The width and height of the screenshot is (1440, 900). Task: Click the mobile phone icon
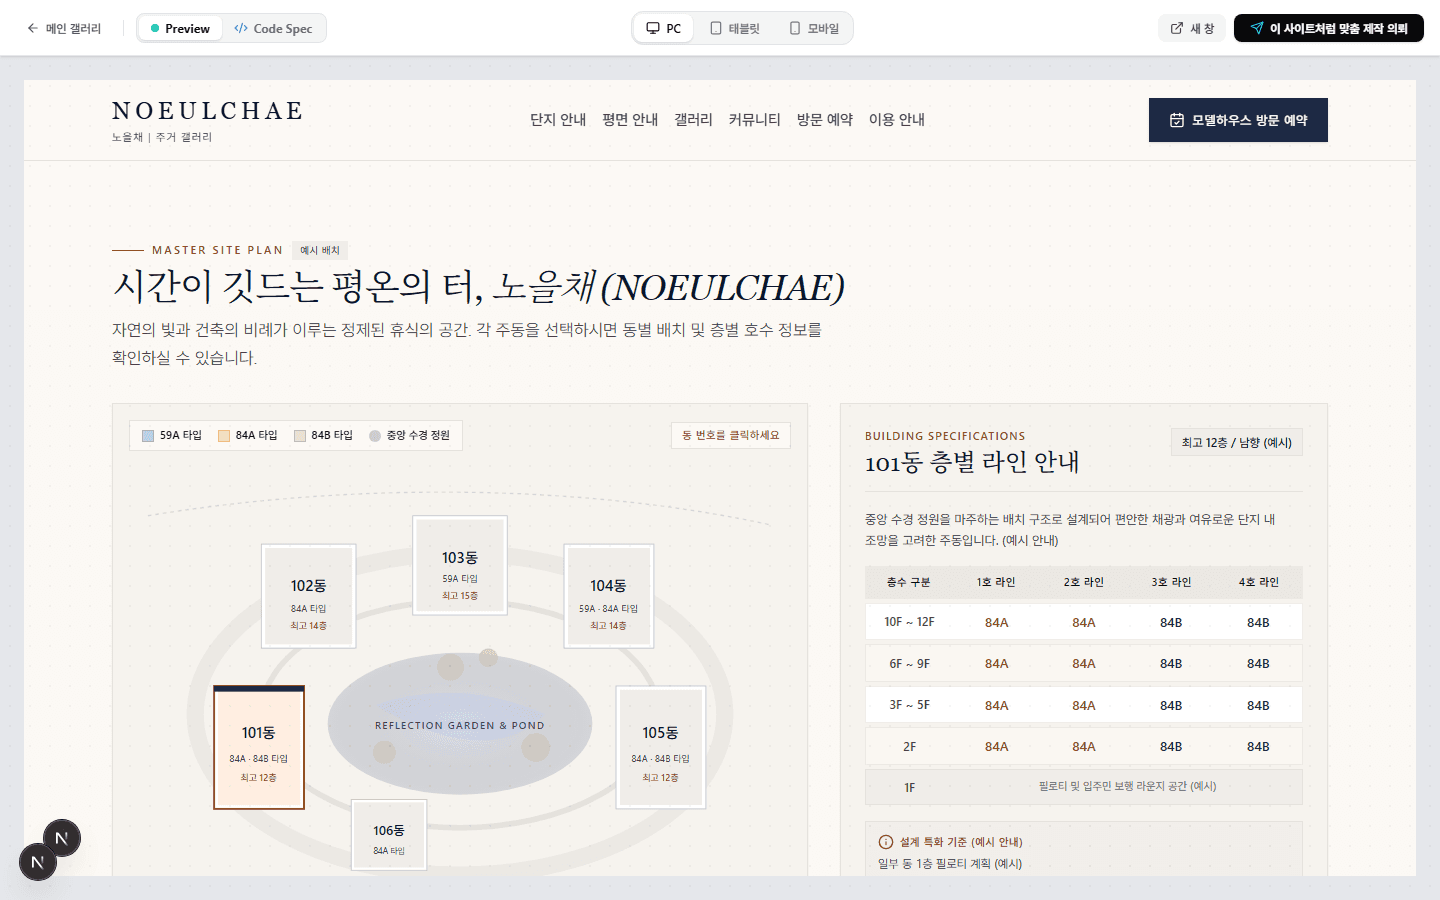pos(795,28)
